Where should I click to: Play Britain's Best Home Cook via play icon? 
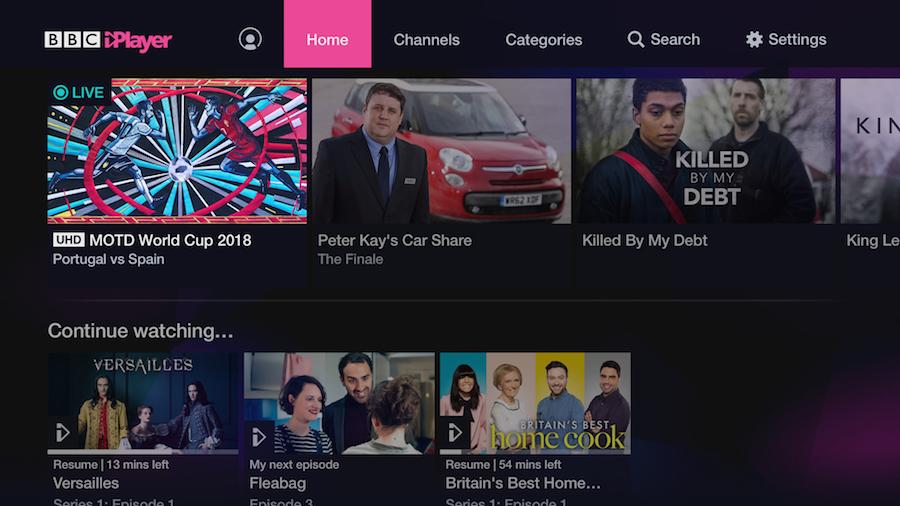click(x=455, y=432)
